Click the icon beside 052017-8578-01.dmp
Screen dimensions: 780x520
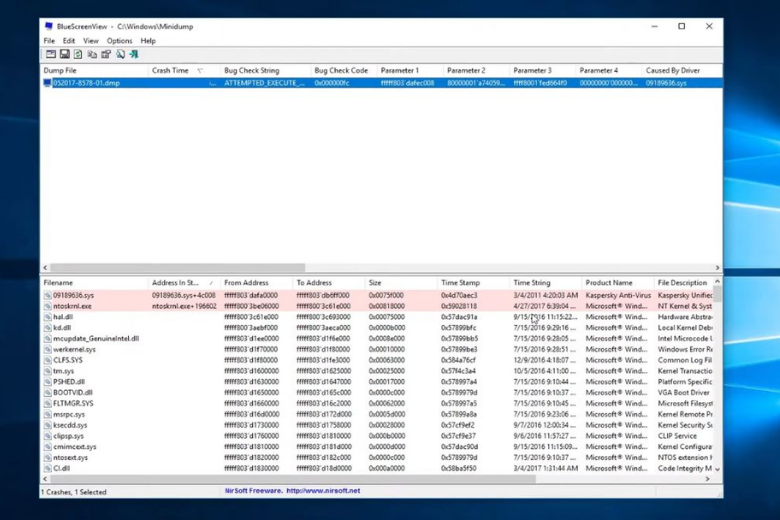[48, 83]
